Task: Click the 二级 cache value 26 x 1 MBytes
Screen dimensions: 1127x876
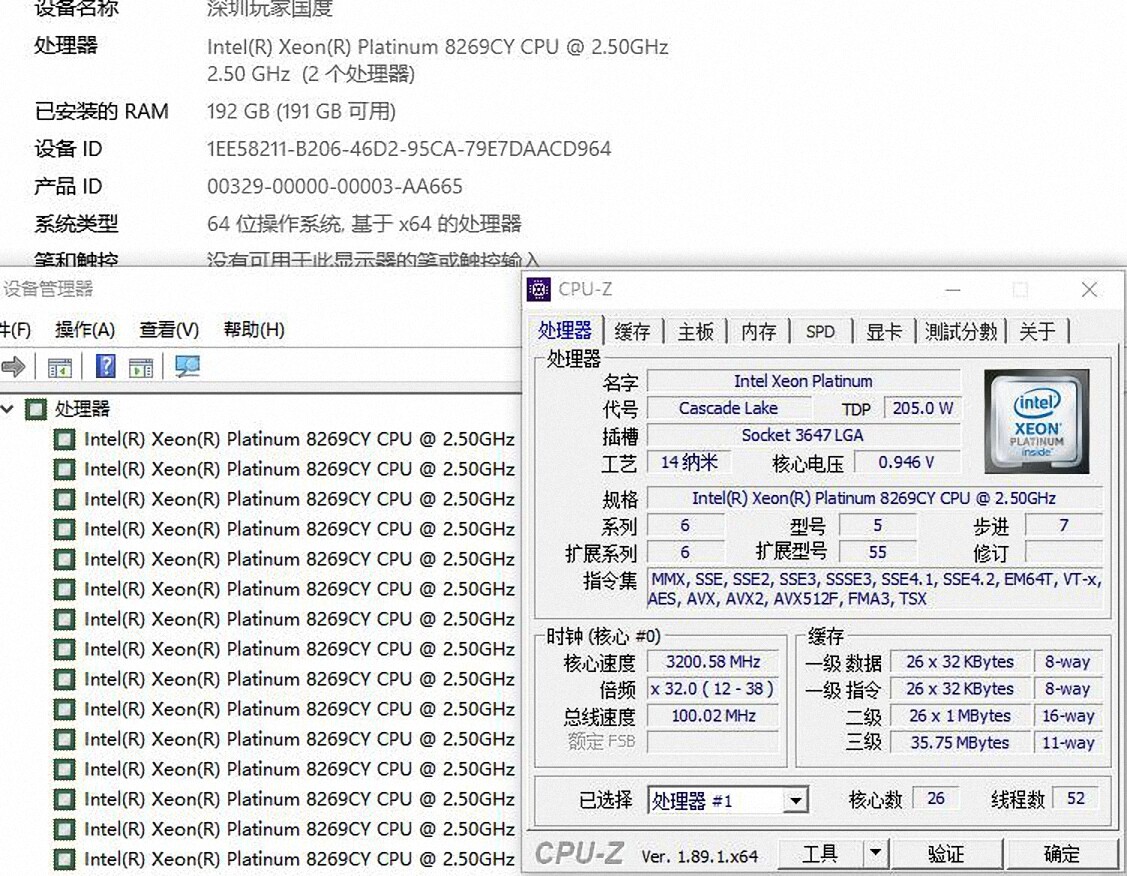Action: click(x=960, y=716)
